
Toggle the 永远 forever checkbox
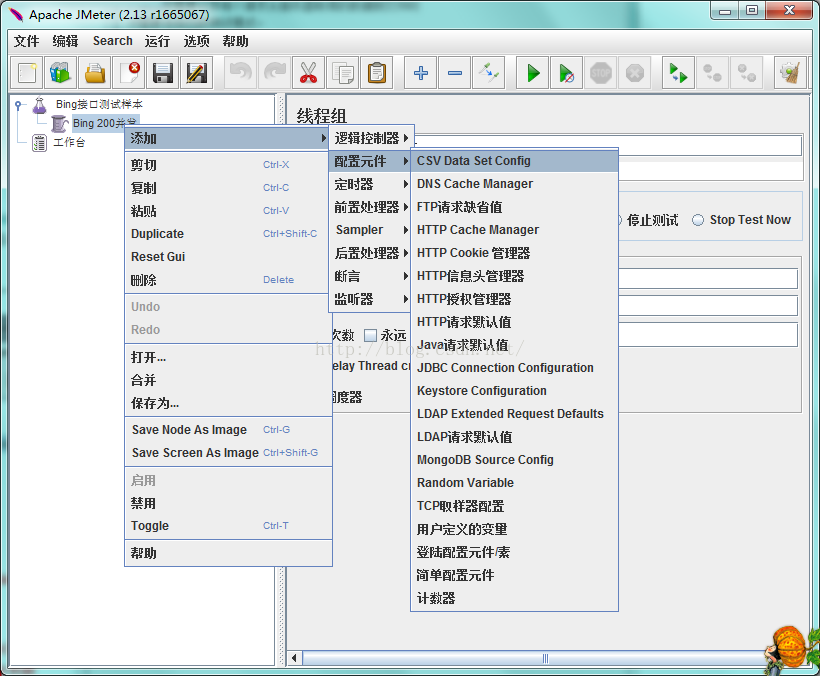pos(370,335)
